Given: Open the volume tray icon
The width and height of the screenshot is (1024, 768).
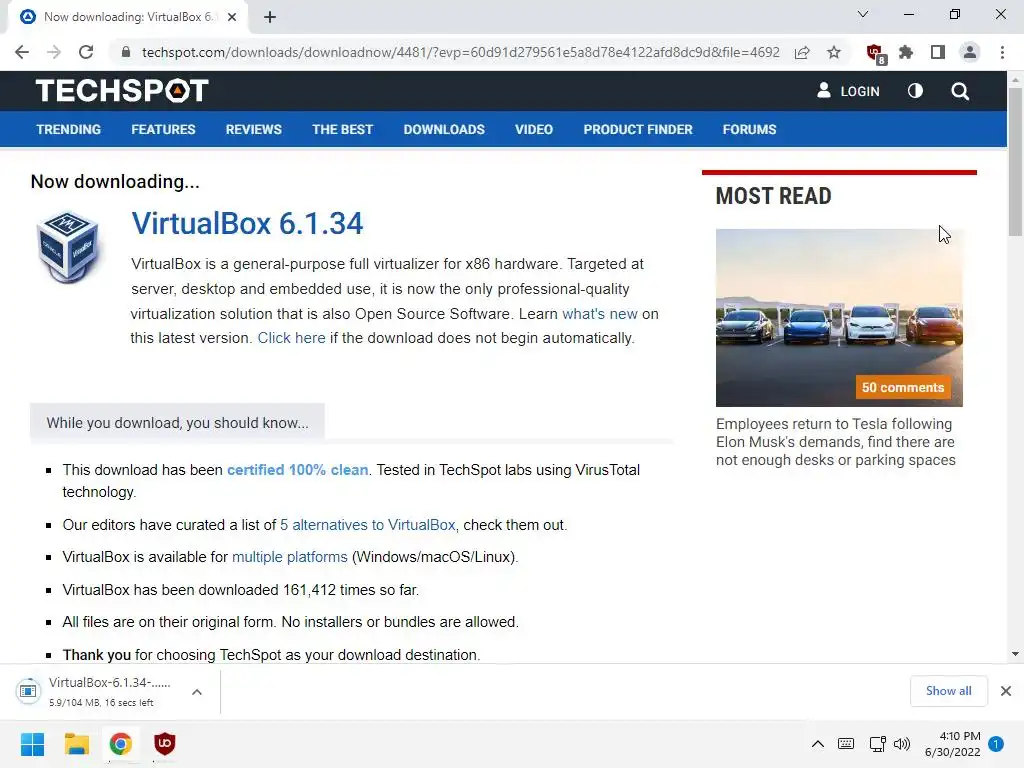Looking at the screenshot, I should click(x=902, y=744).
